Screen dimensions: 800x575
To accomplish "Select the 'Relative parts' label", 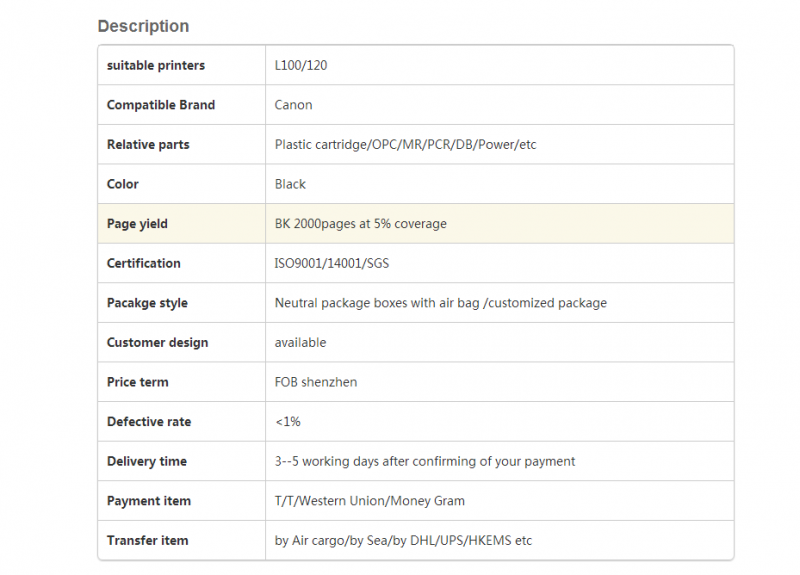I will (148, 144).
